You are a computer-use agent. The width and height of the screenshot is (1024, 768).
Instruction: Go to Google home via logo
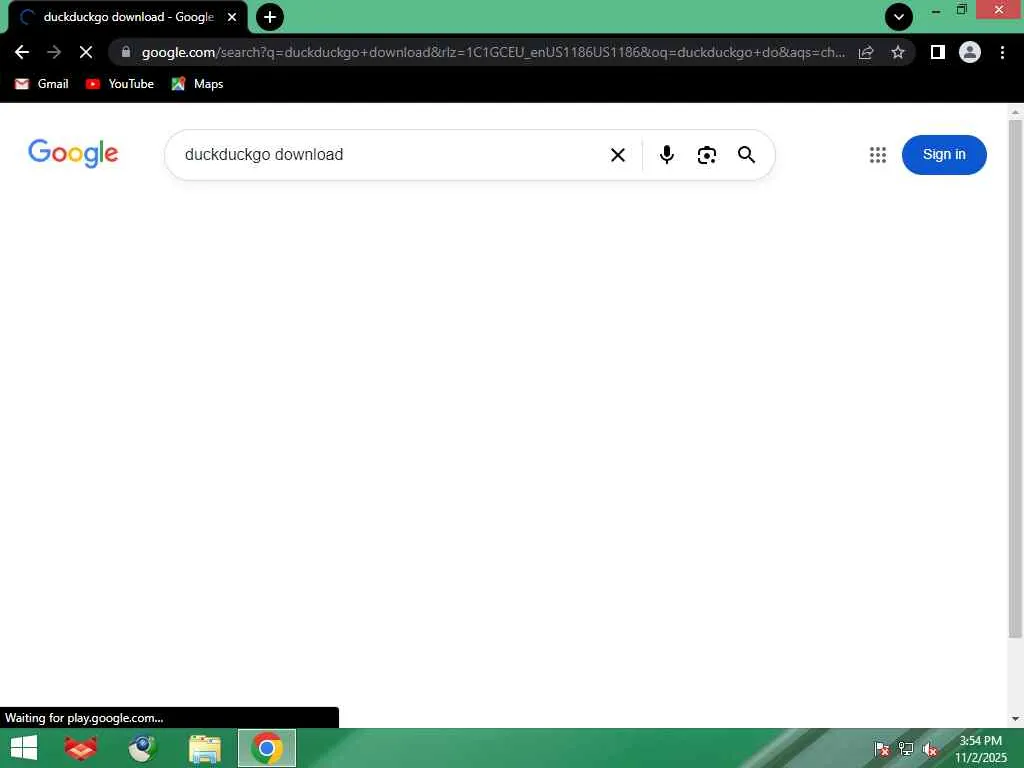point(73,153)
